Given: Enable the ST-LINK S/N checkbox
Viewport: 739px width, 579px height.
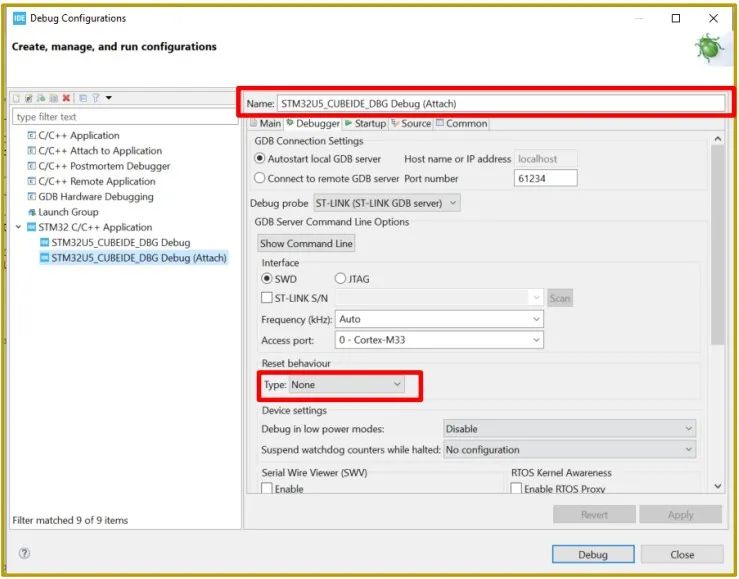Looking at the screenshot, I should click(267, 298).
